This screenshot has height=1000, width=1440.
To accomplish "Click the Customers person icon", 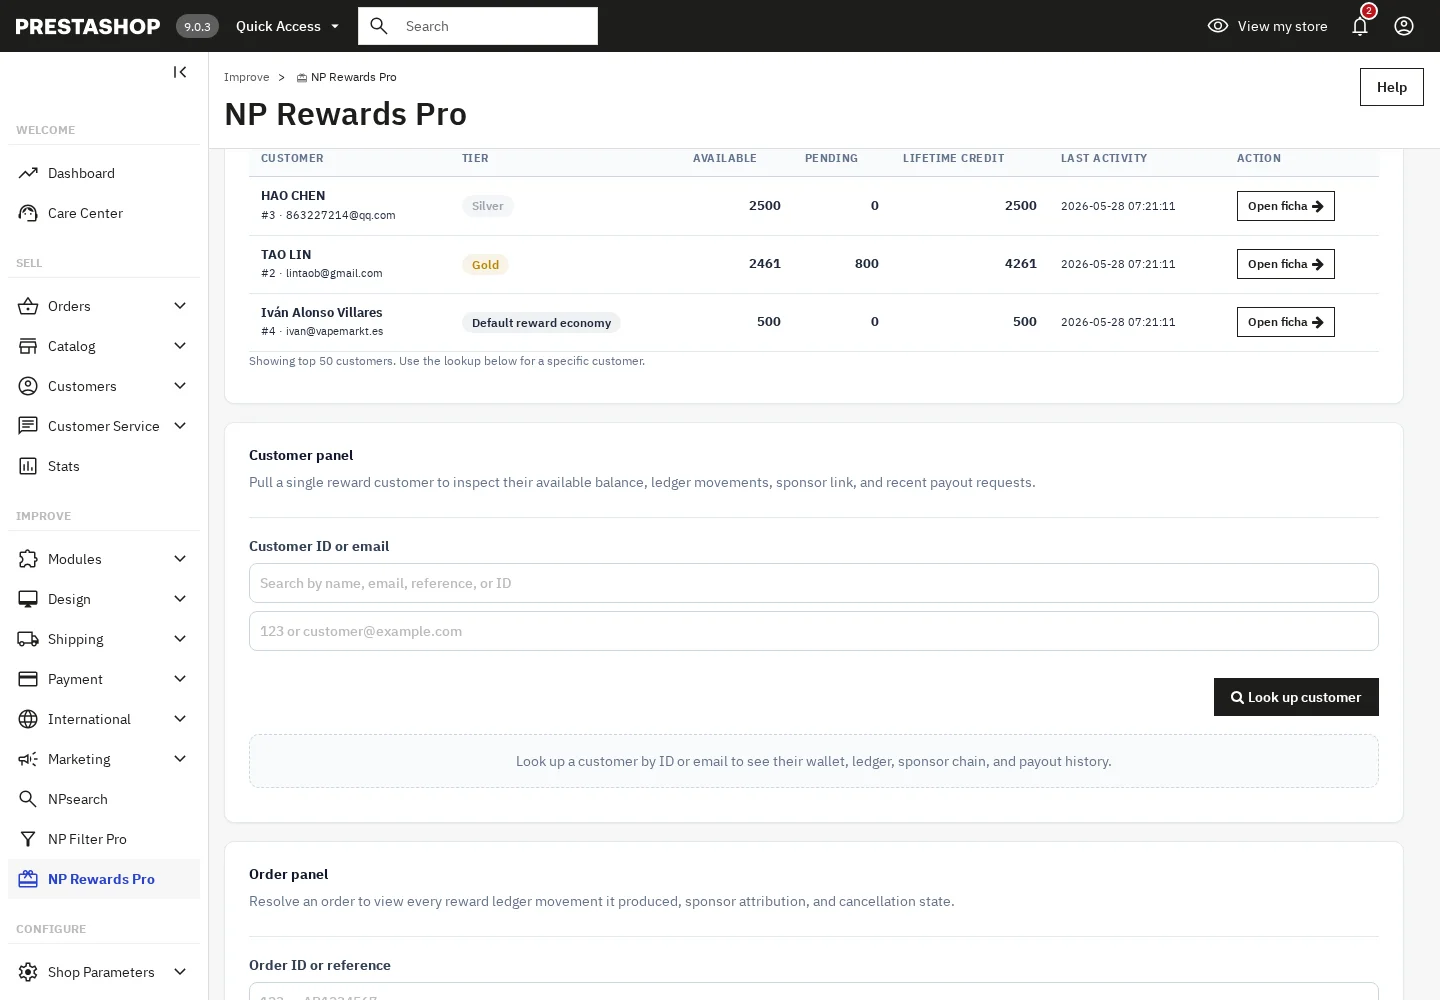I will (x=28, y=386).
